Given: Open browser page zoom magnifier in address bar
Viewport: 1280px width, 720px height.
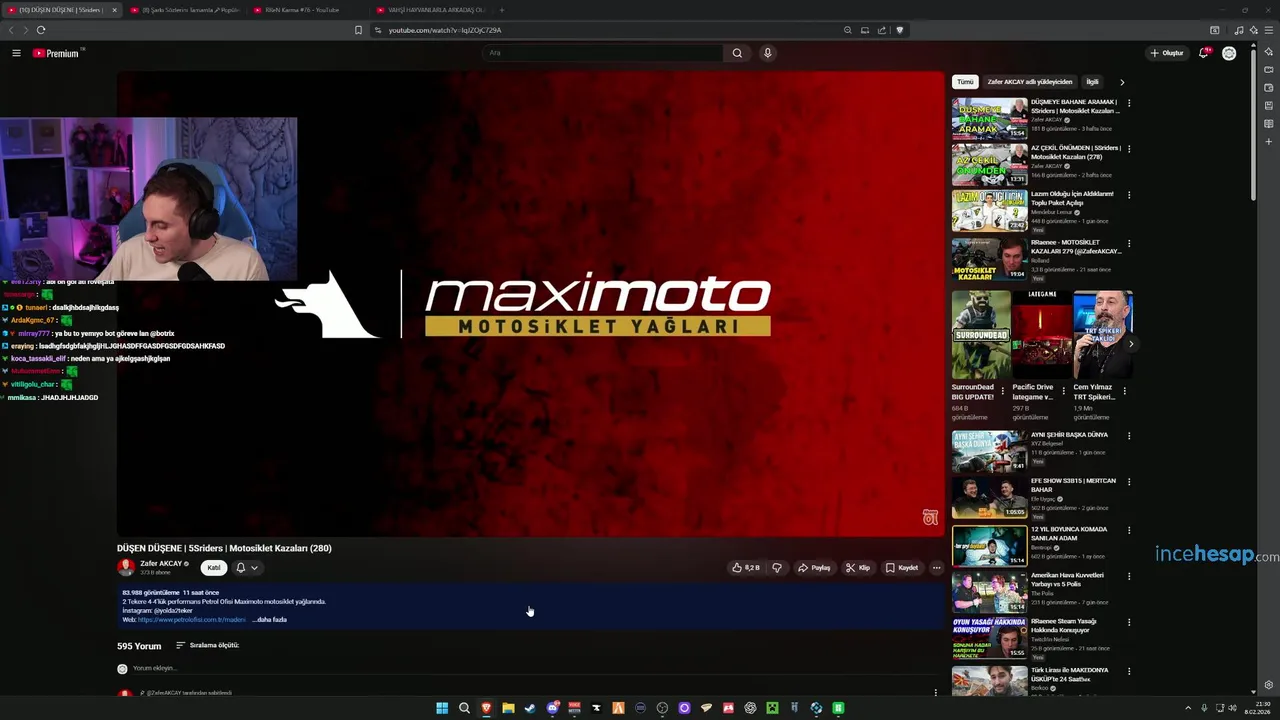Looking at the screenshot, I should pos(848,30).
